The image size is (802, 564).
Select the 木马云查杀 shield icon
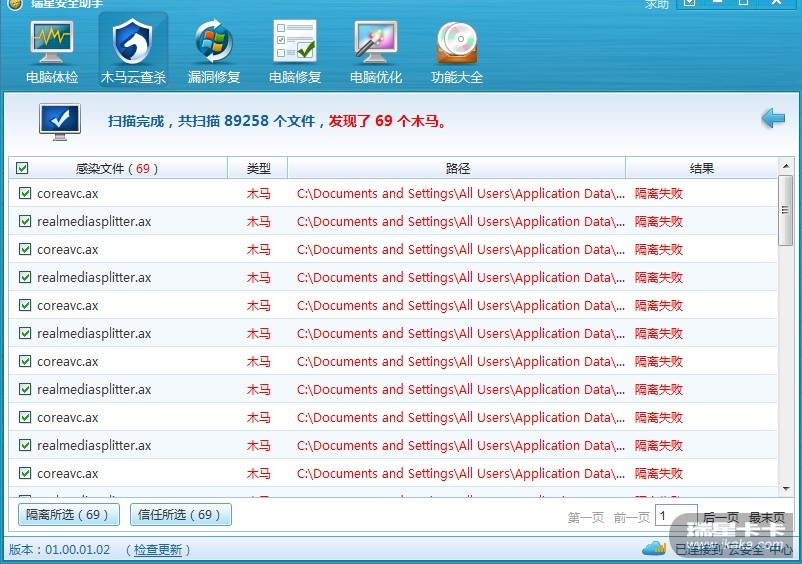tap(133, 42)
